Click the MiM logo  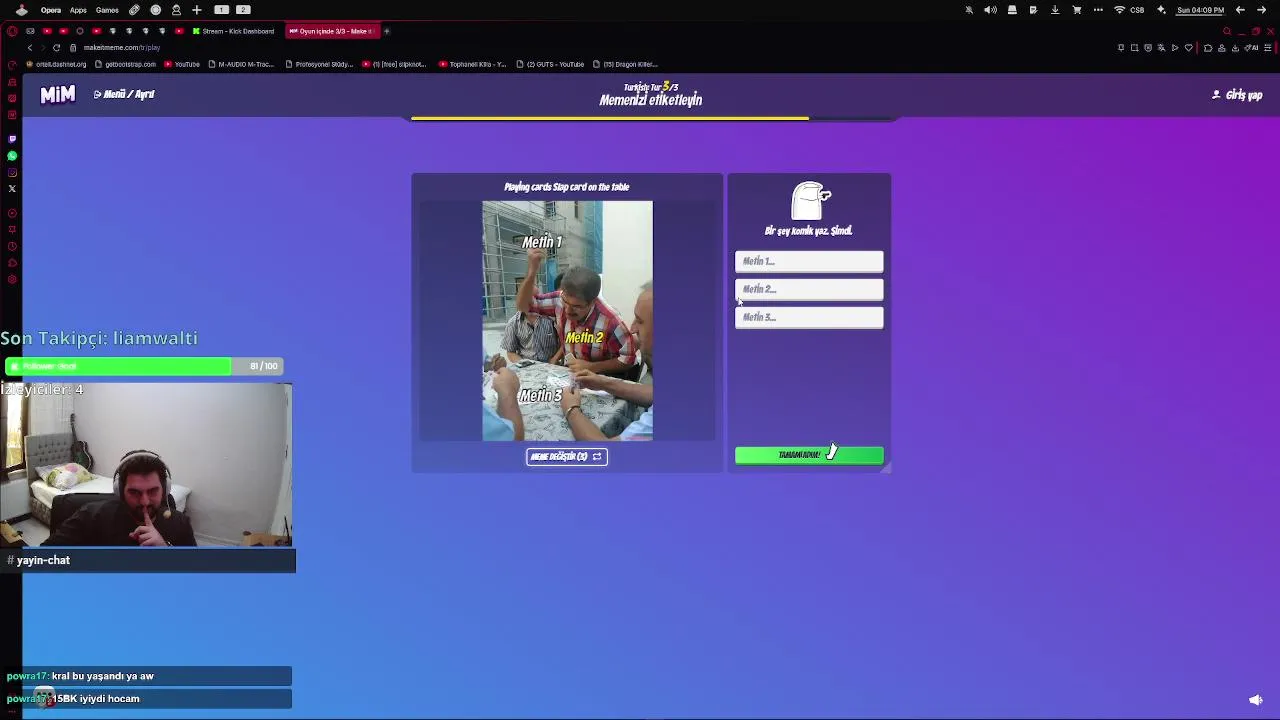tap(57, 94)
